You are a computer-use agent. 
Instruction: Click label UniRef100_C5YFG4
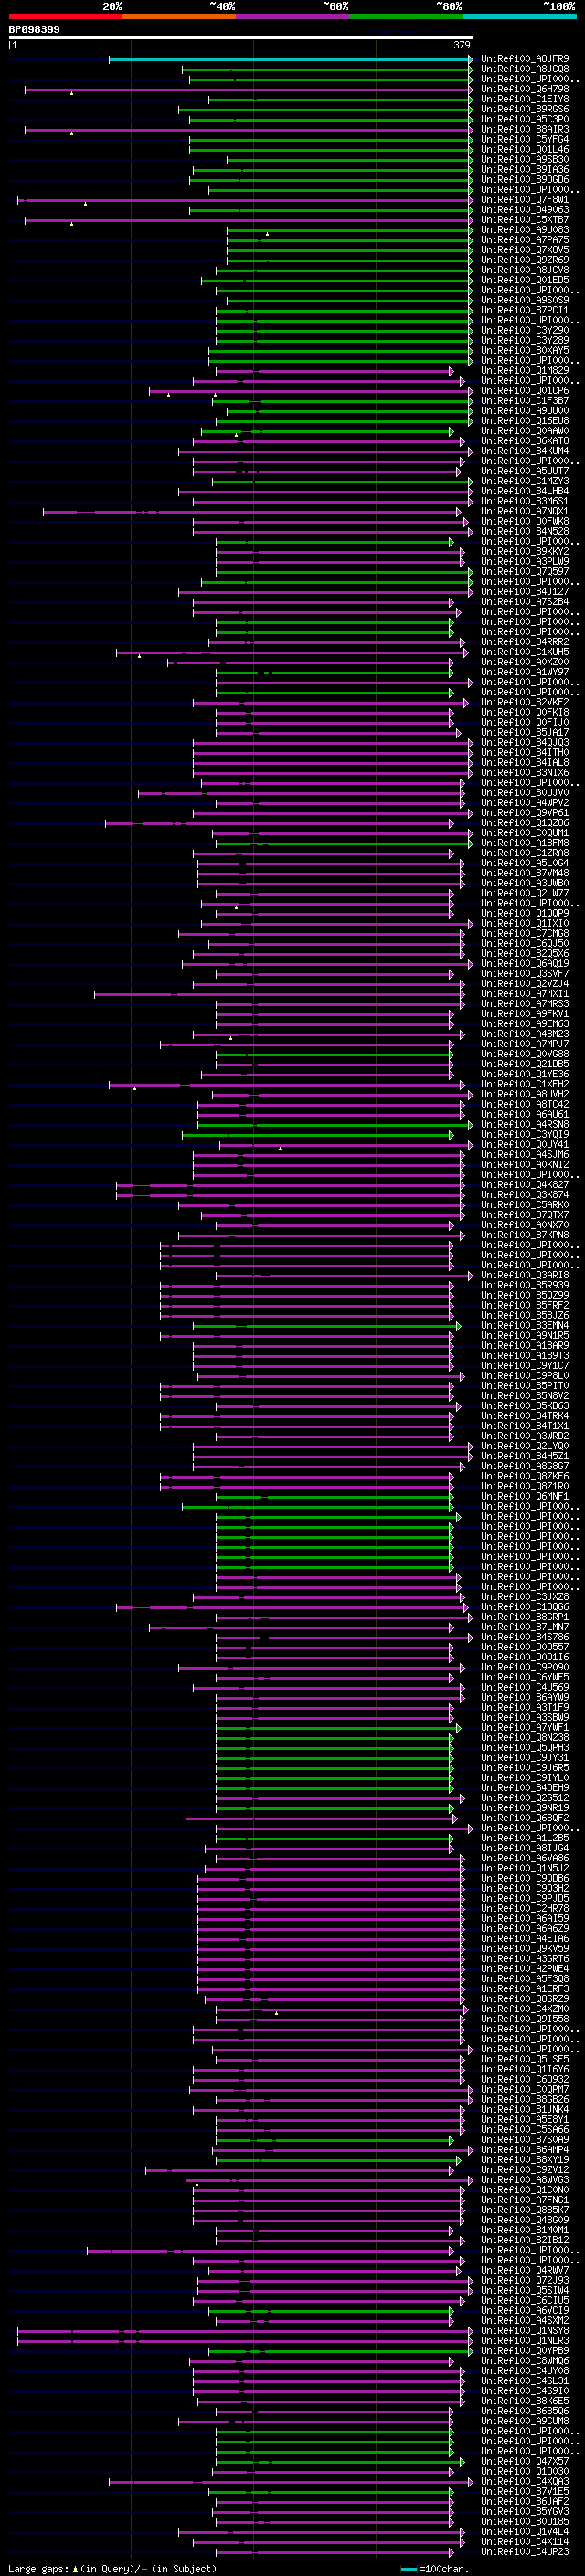coord(525,139)
